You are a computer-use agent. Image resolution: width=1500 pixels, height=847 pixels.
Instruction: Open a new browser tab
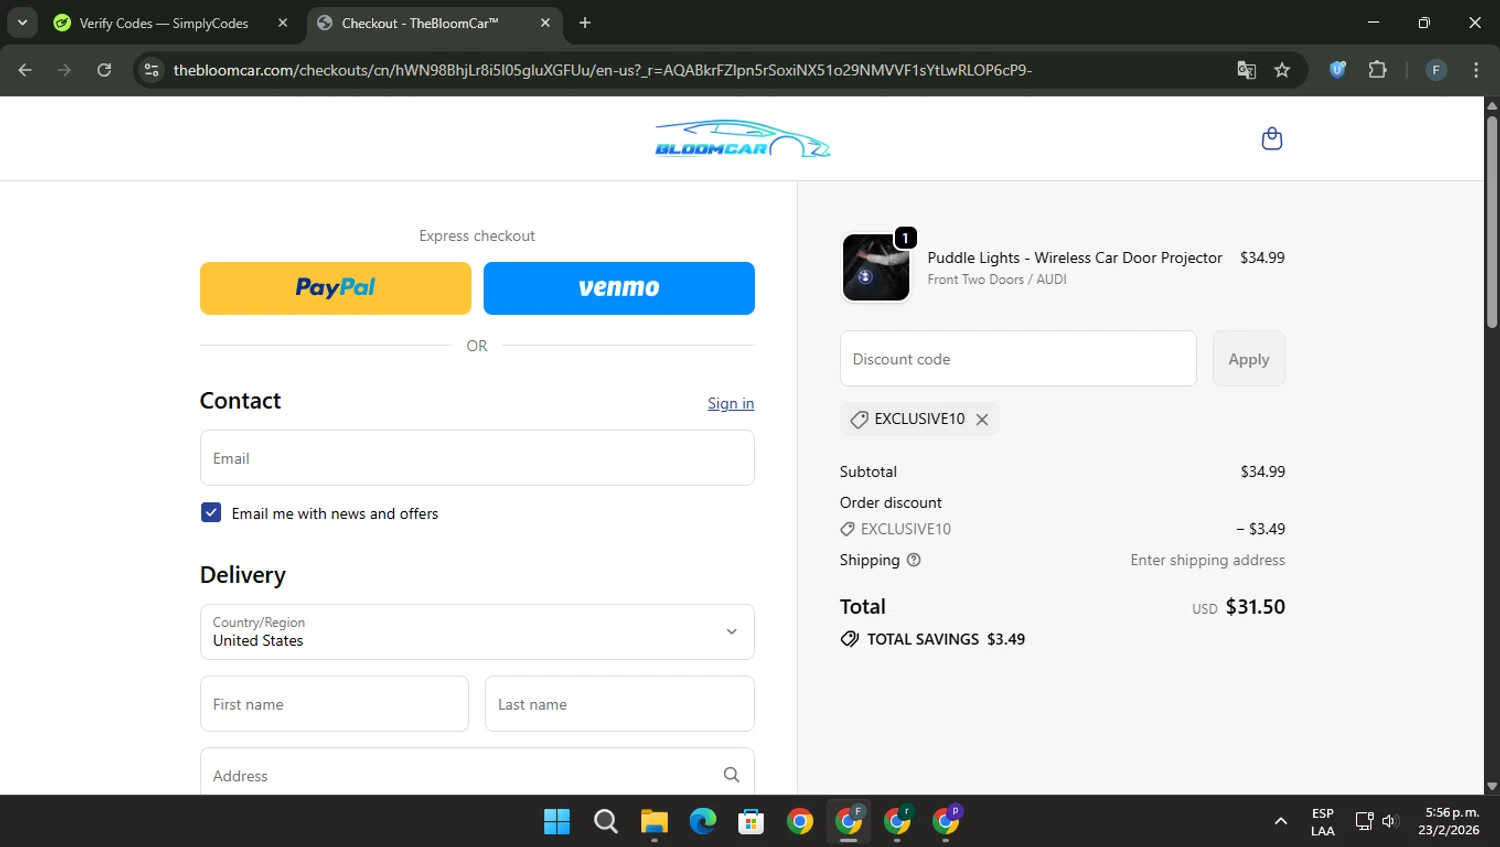point(585,23)
